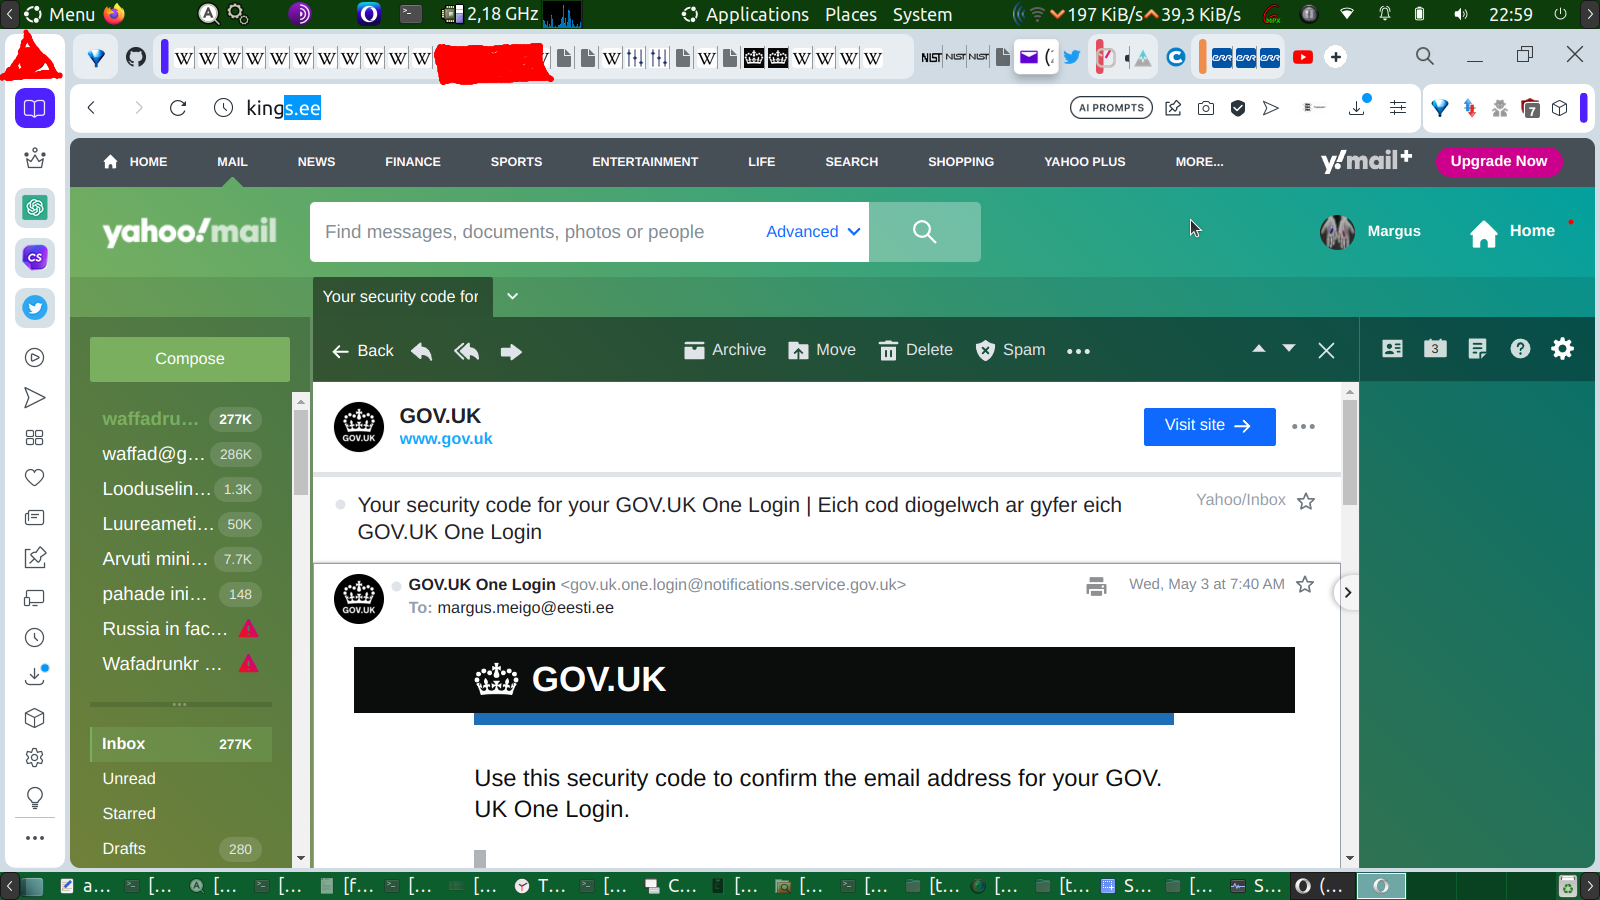Open the Help icon
This screenshot has width=1600, height=900.
tap(1520, 348)
